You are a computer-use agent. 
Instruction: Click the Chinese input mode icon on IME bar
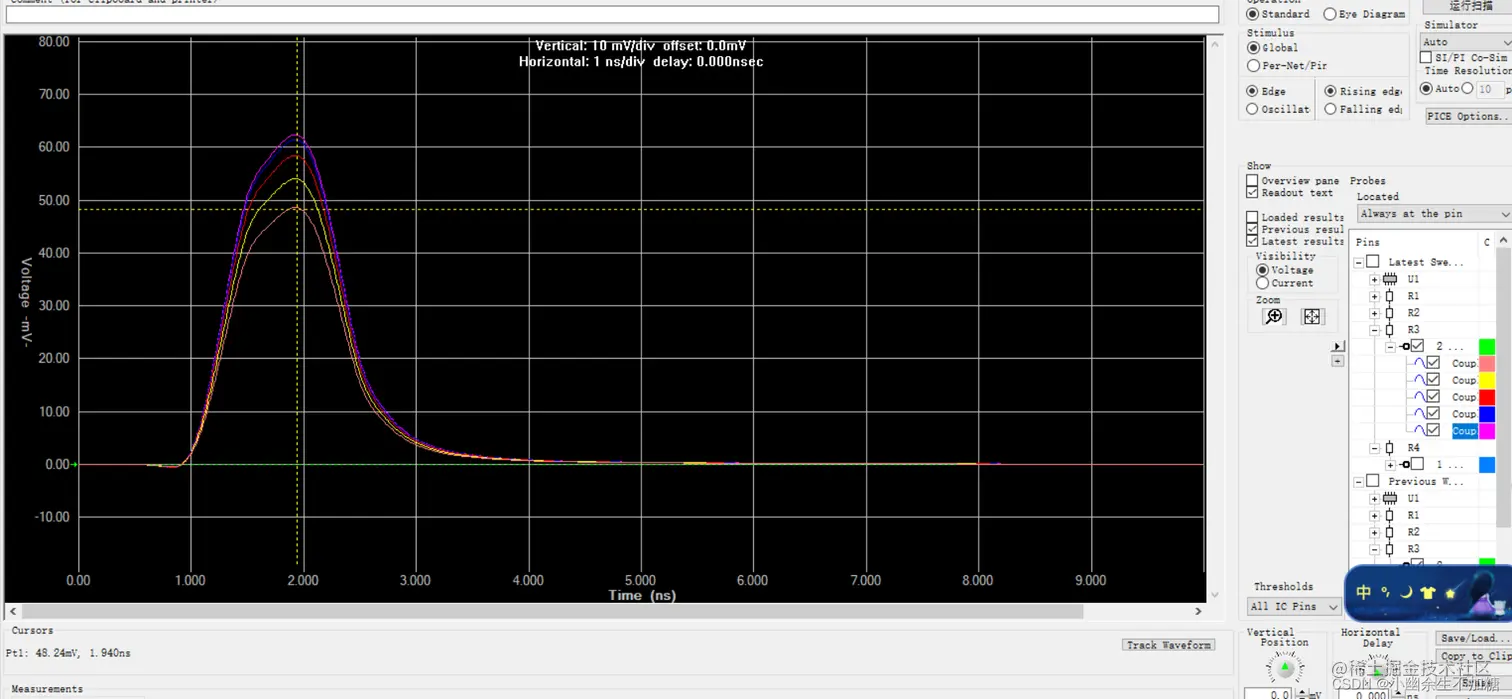pyautogui.click(x=1363, y=592)
